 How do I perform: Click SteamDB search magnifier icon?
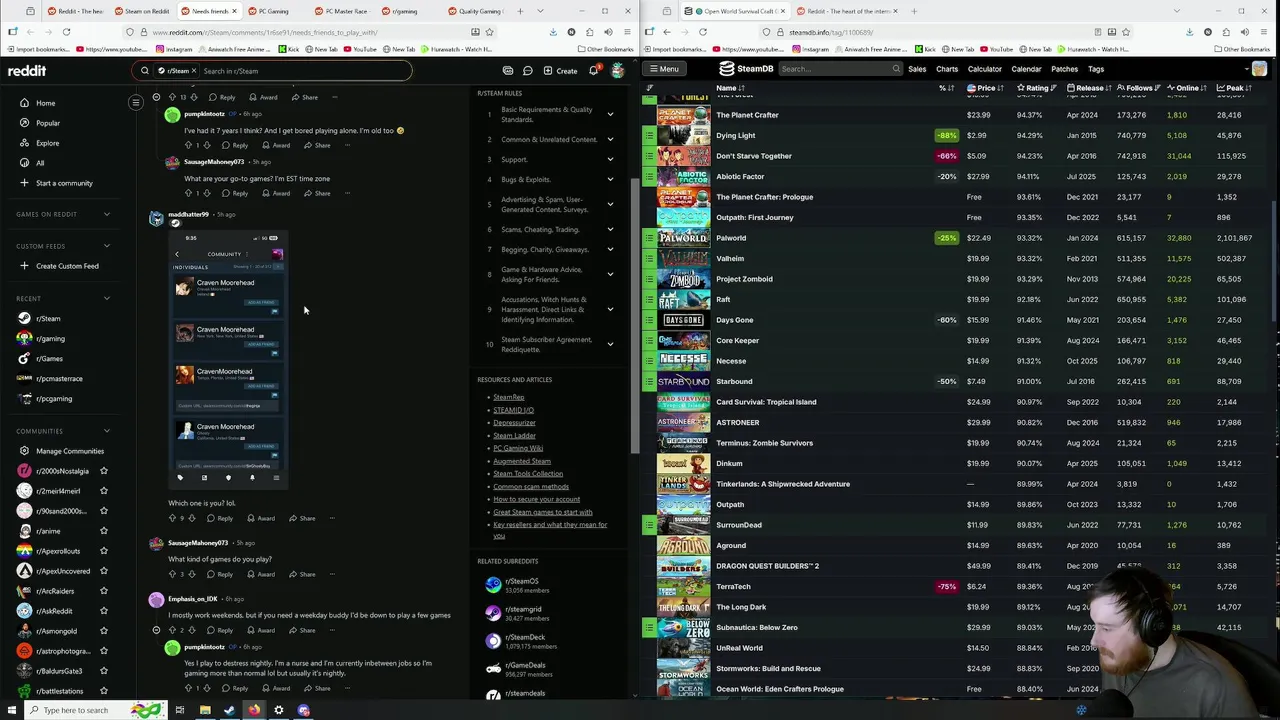pos(896,69)
